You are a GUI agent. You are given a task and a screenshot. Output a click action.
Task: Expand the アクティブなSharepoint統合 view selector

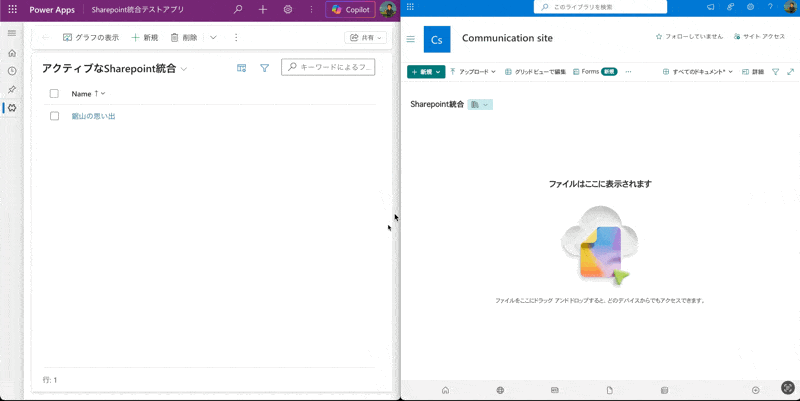184,69
